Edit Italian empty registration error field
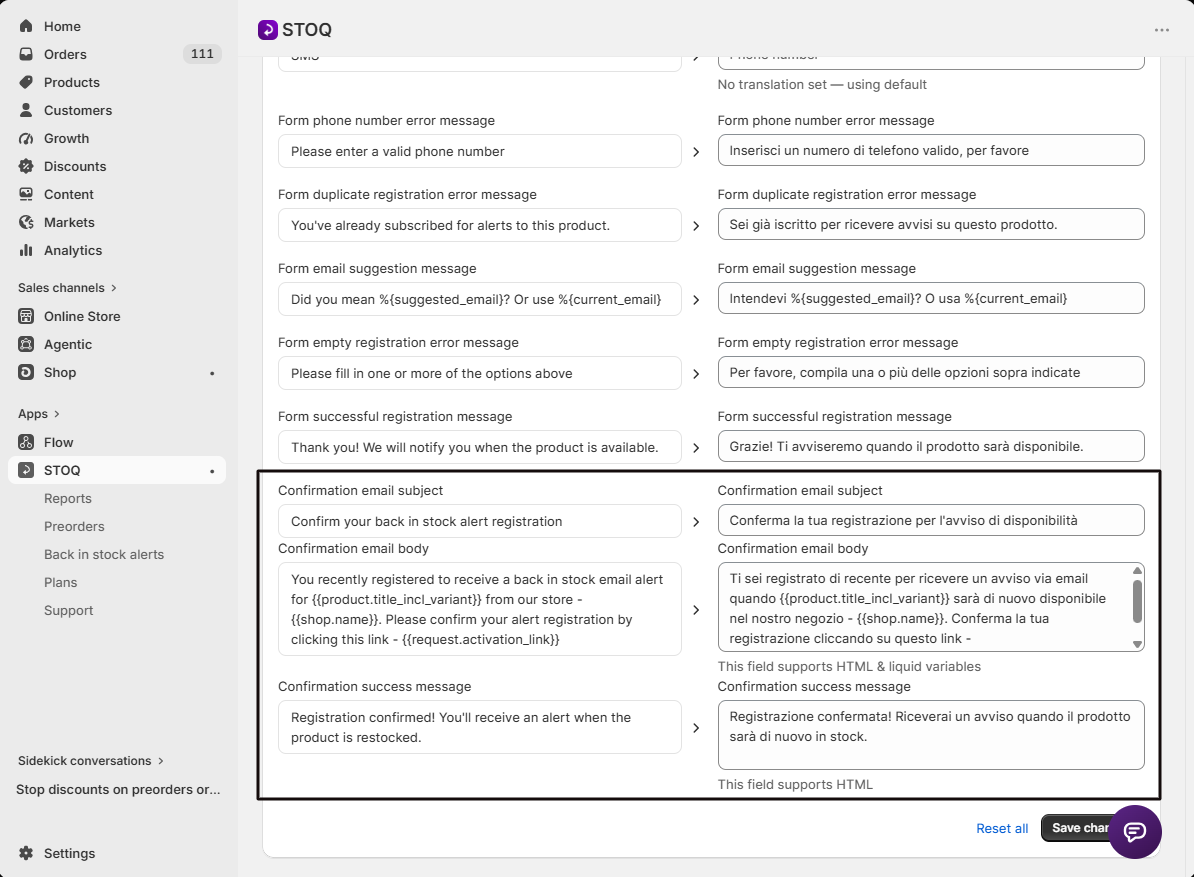This screenshot has width=1194, height=877. (931, 372)
